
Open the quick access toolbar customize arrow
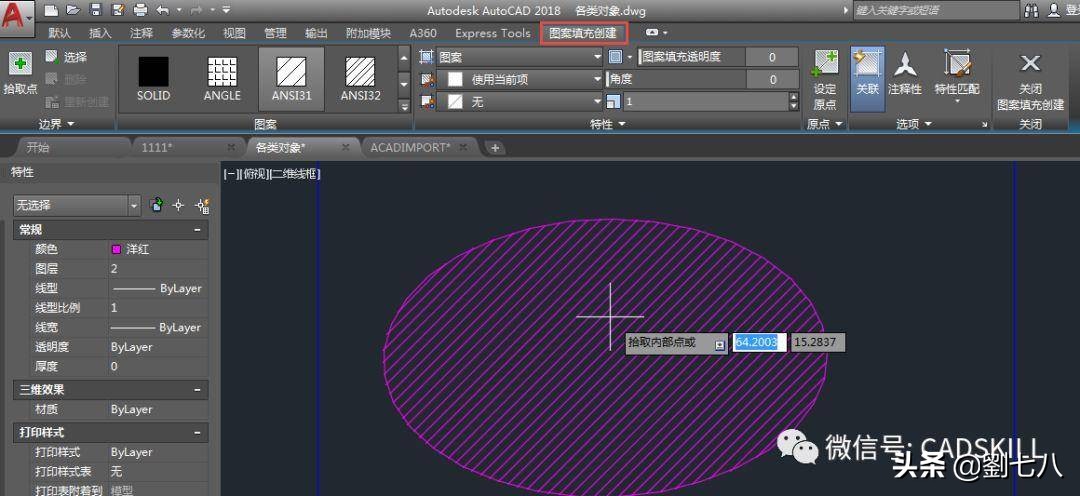[227, 10]
